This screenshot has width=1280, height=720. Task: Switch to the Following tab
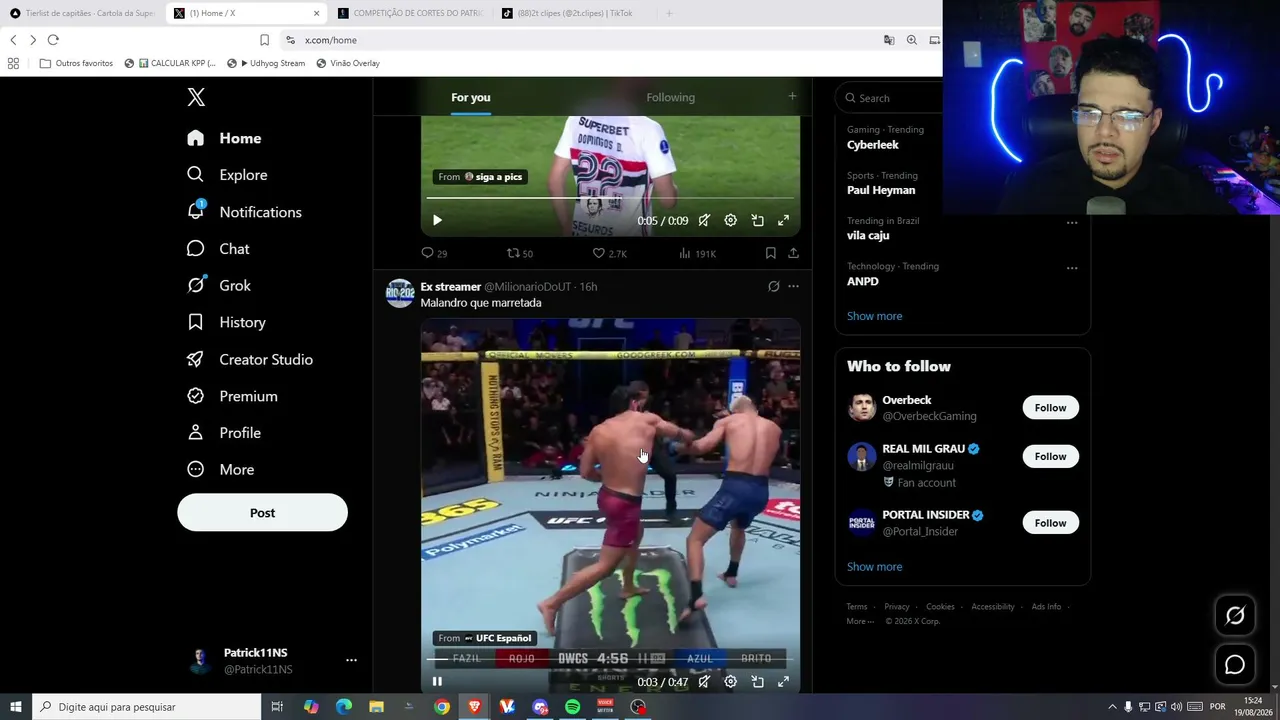pos(670,97)
